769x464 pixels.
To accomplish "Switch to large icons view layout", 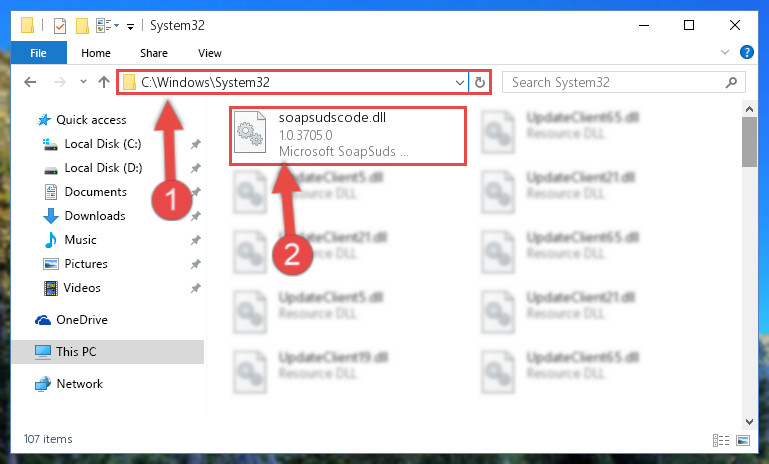I will pos(743,440).
